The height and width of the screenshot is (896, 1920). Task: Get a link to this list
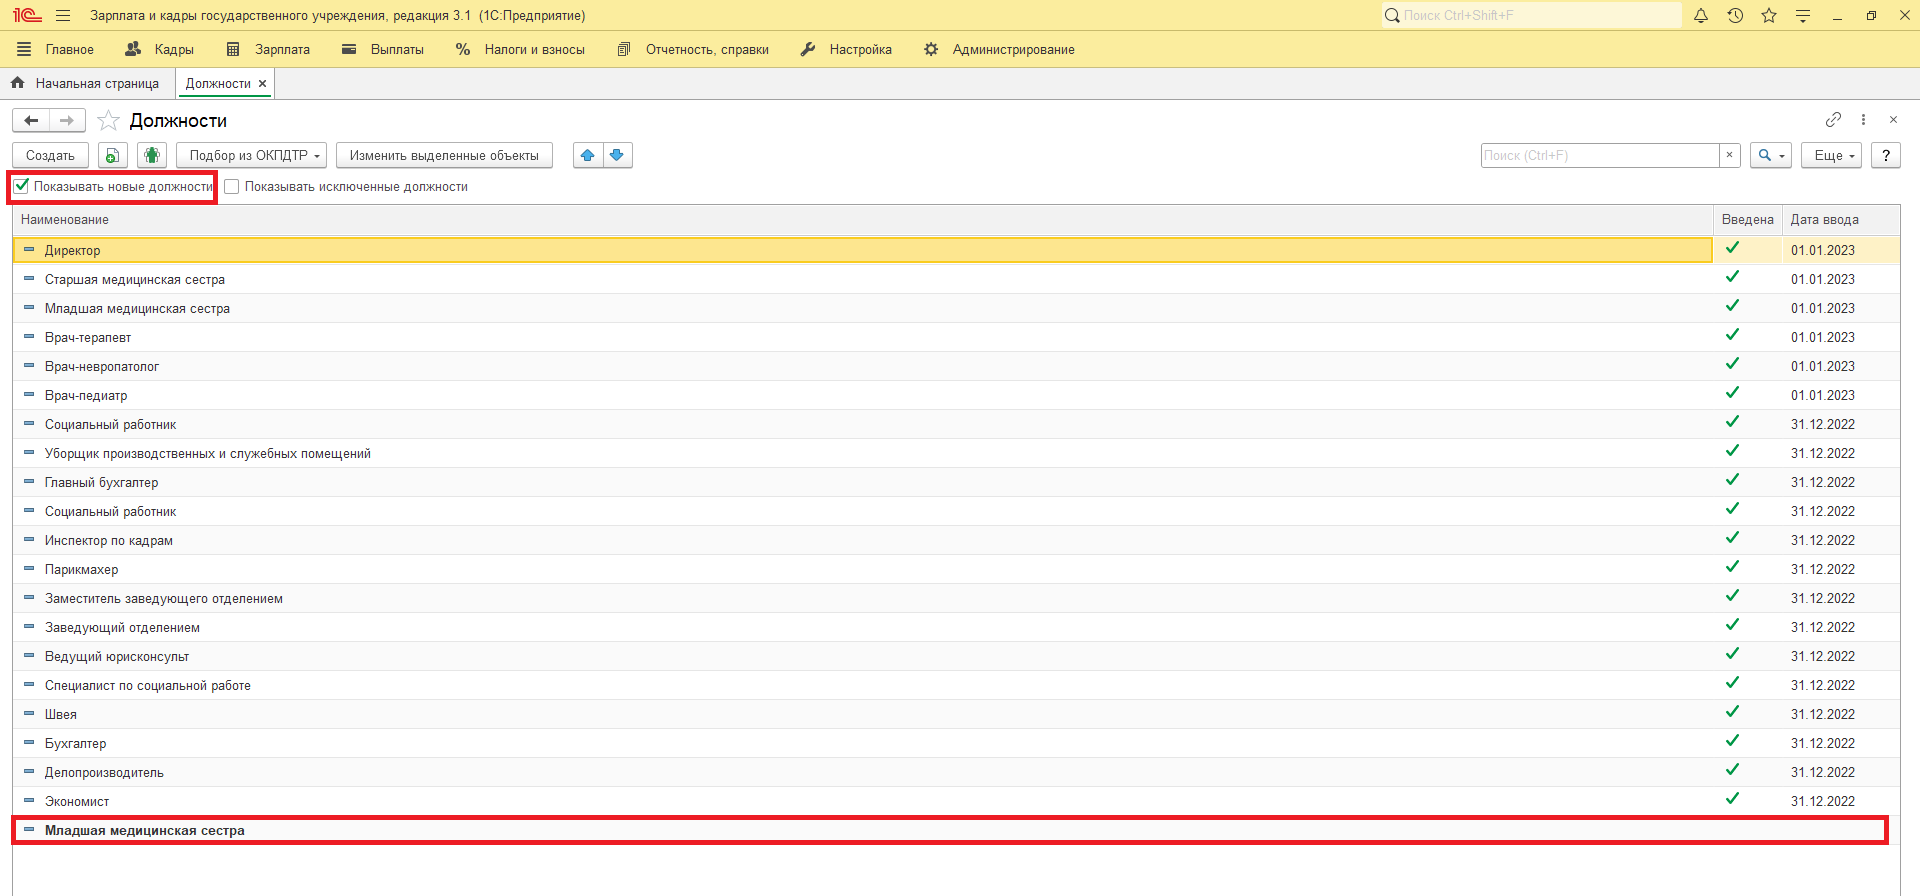click(x=1833, y=120)
